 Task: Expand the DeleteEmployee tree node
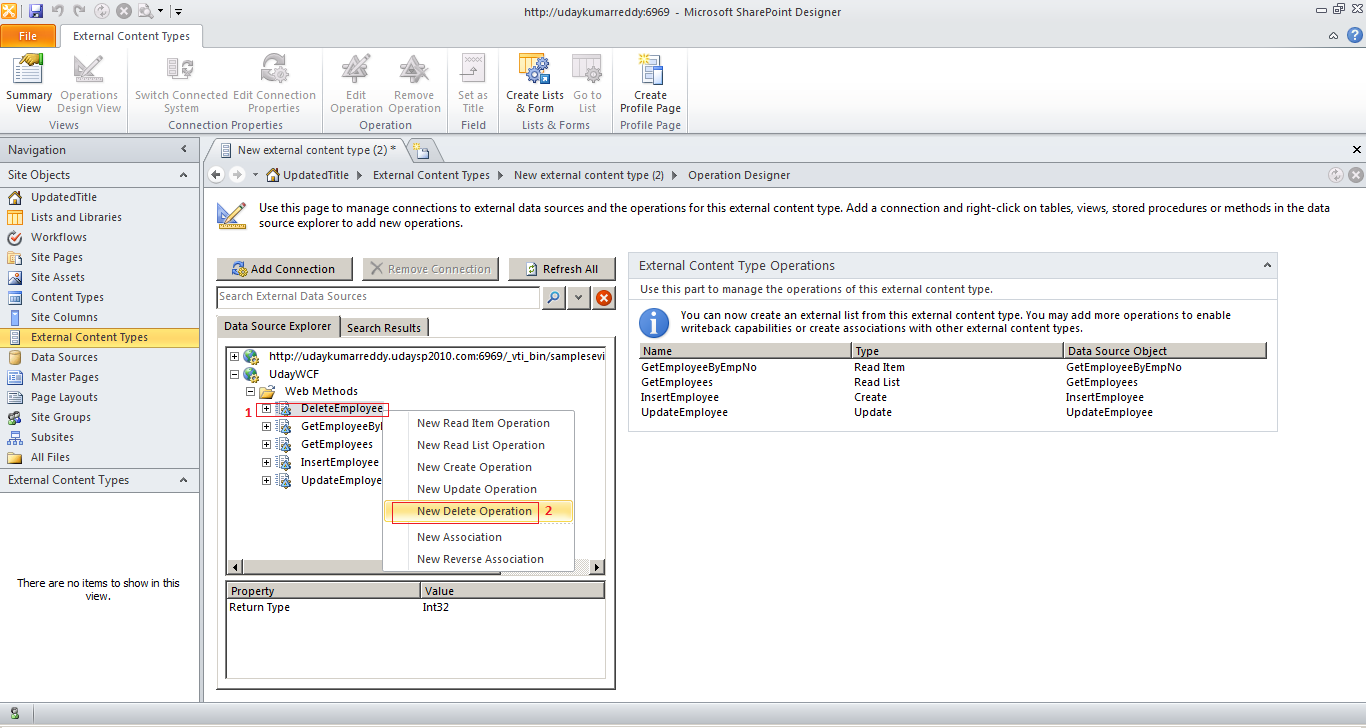pyautogui.click(x=266, y=408)
